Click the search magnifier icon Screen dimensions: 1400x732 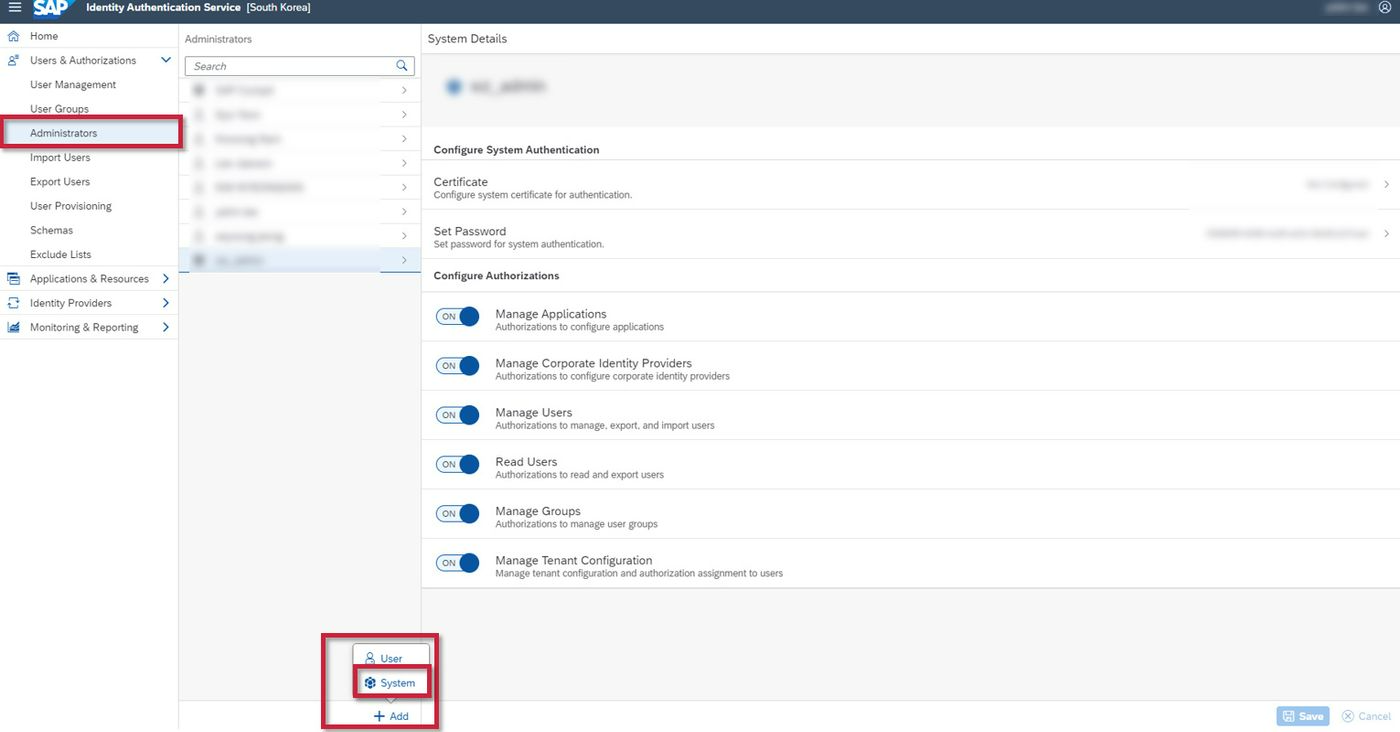tap(402, 66)
